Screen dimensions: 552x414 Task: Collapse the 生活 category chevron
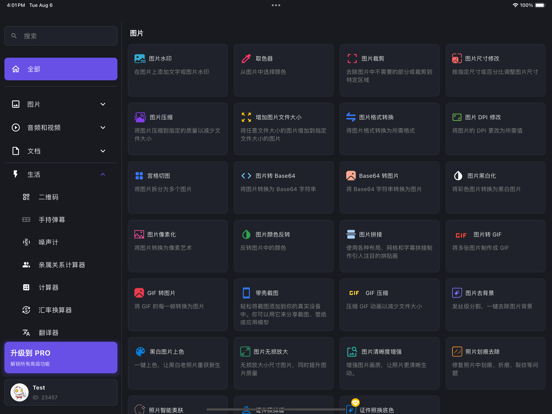103,175
